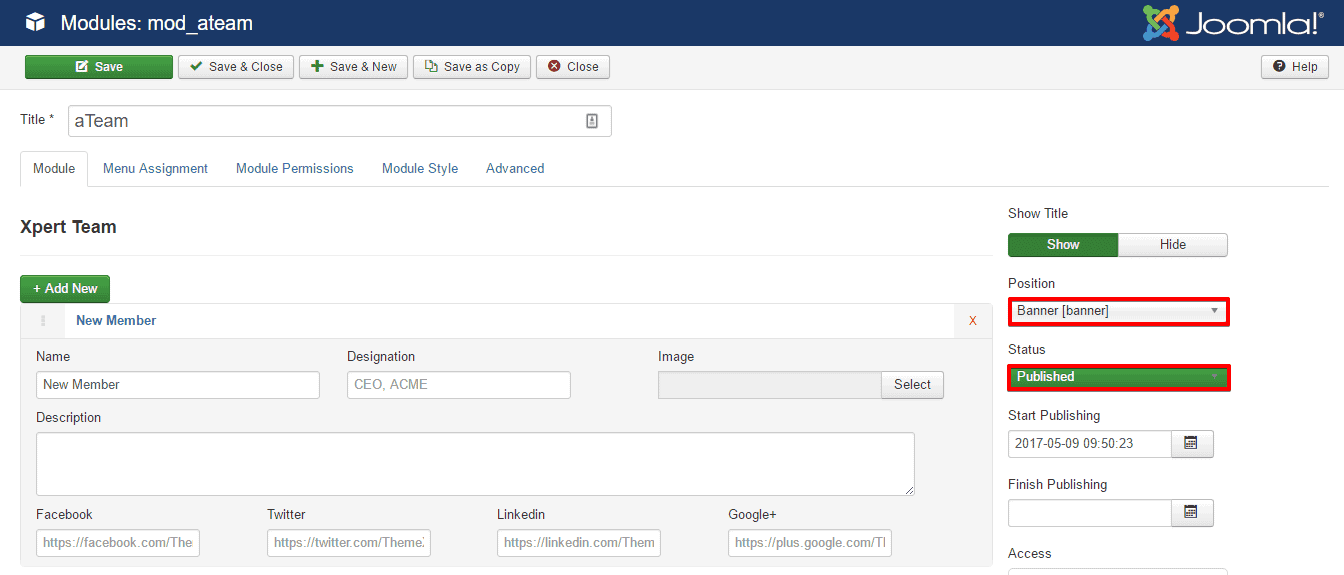Image resolution: width=1344 pixels, height=575 pixels.
Task: Click the Designation input field
Action: (458, 385)
